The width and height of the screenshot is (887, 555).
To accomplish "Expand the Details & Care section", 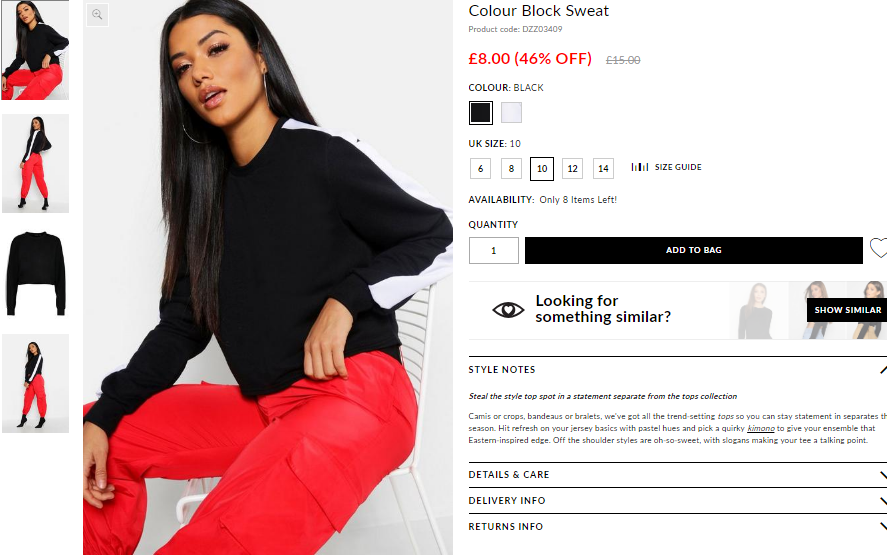I will 678,475.
